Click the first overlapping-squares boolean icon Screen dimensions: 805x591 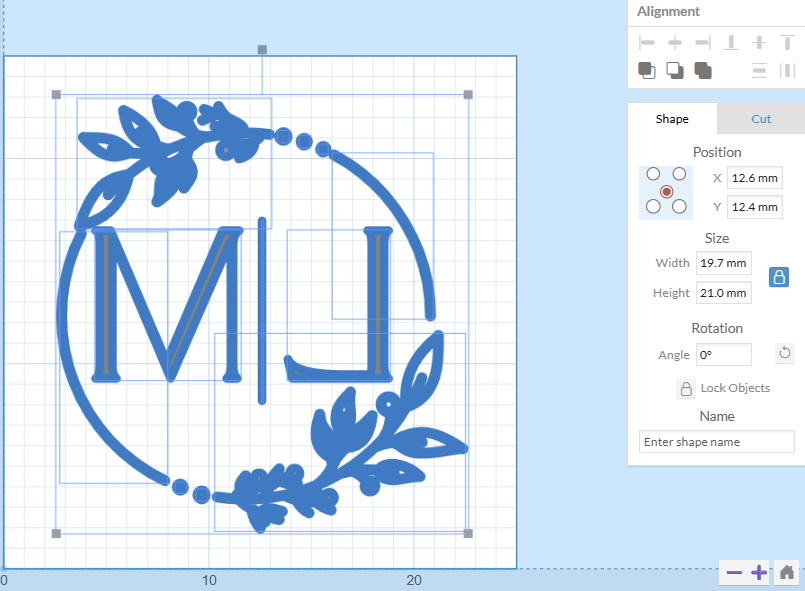[647, 70]
